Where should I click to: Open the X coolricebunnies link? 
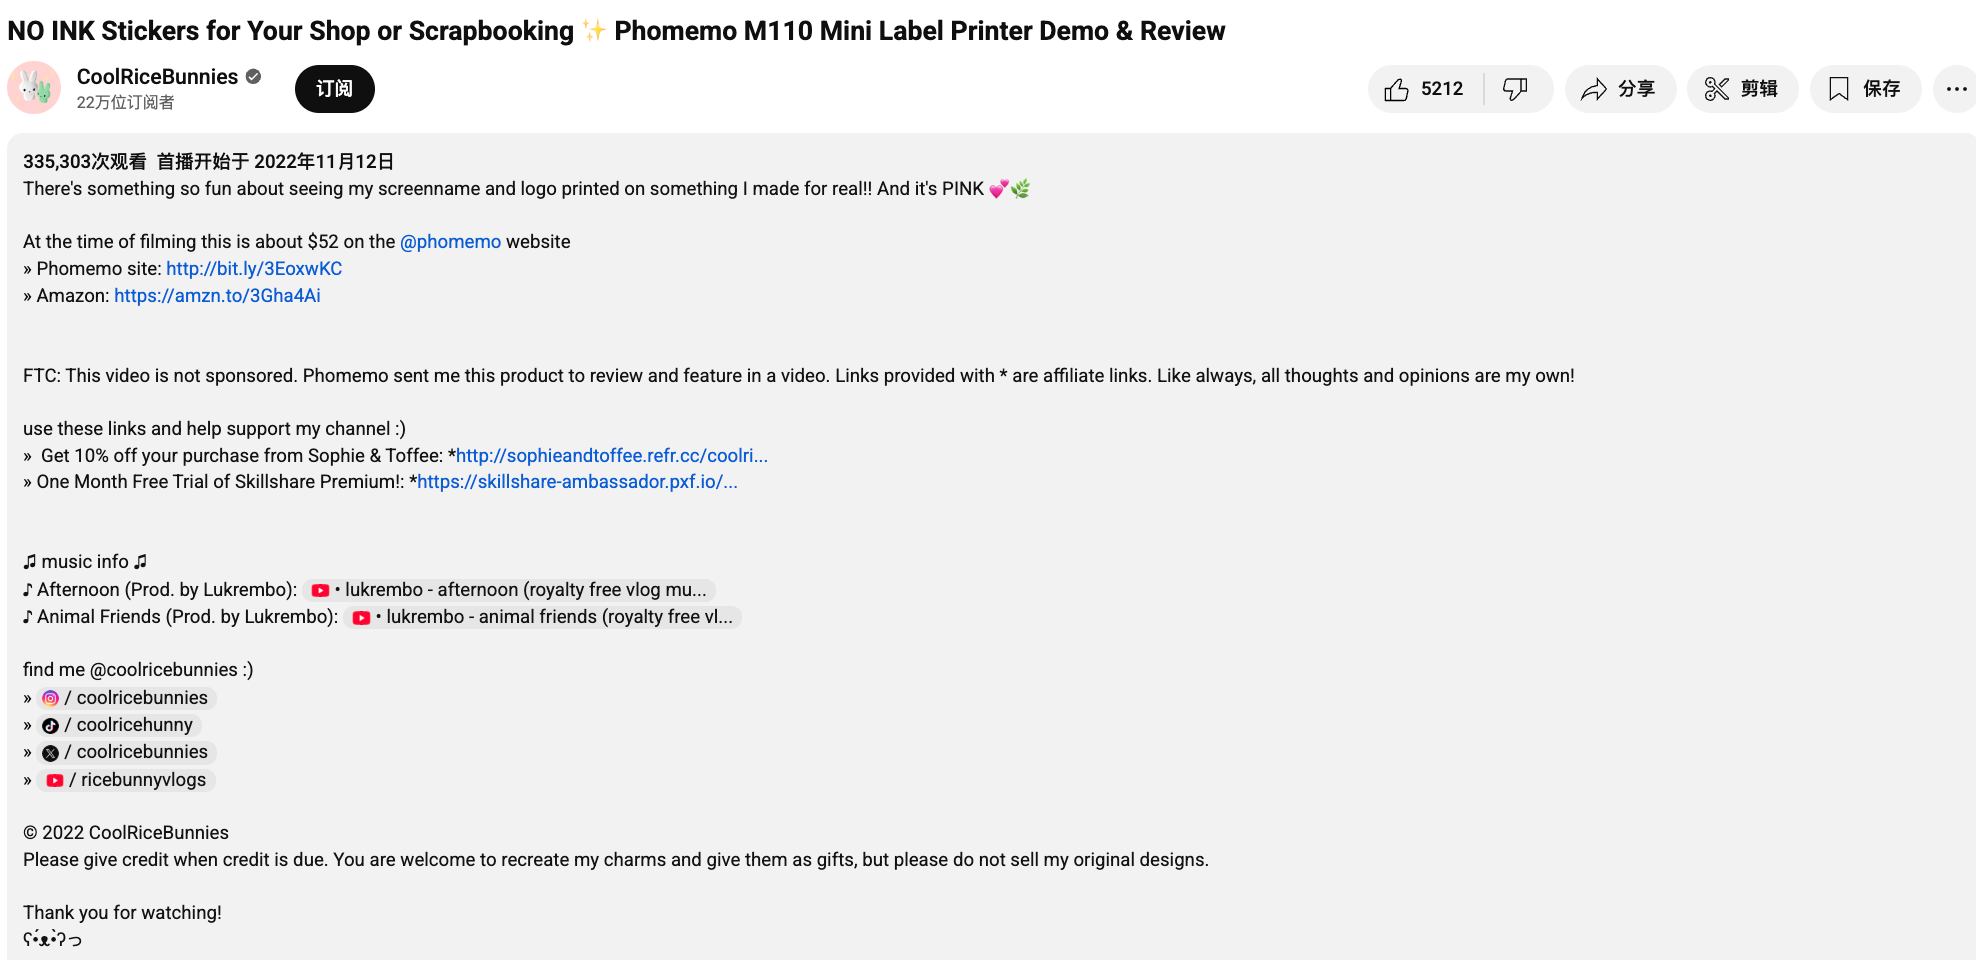tap(129, 752)
